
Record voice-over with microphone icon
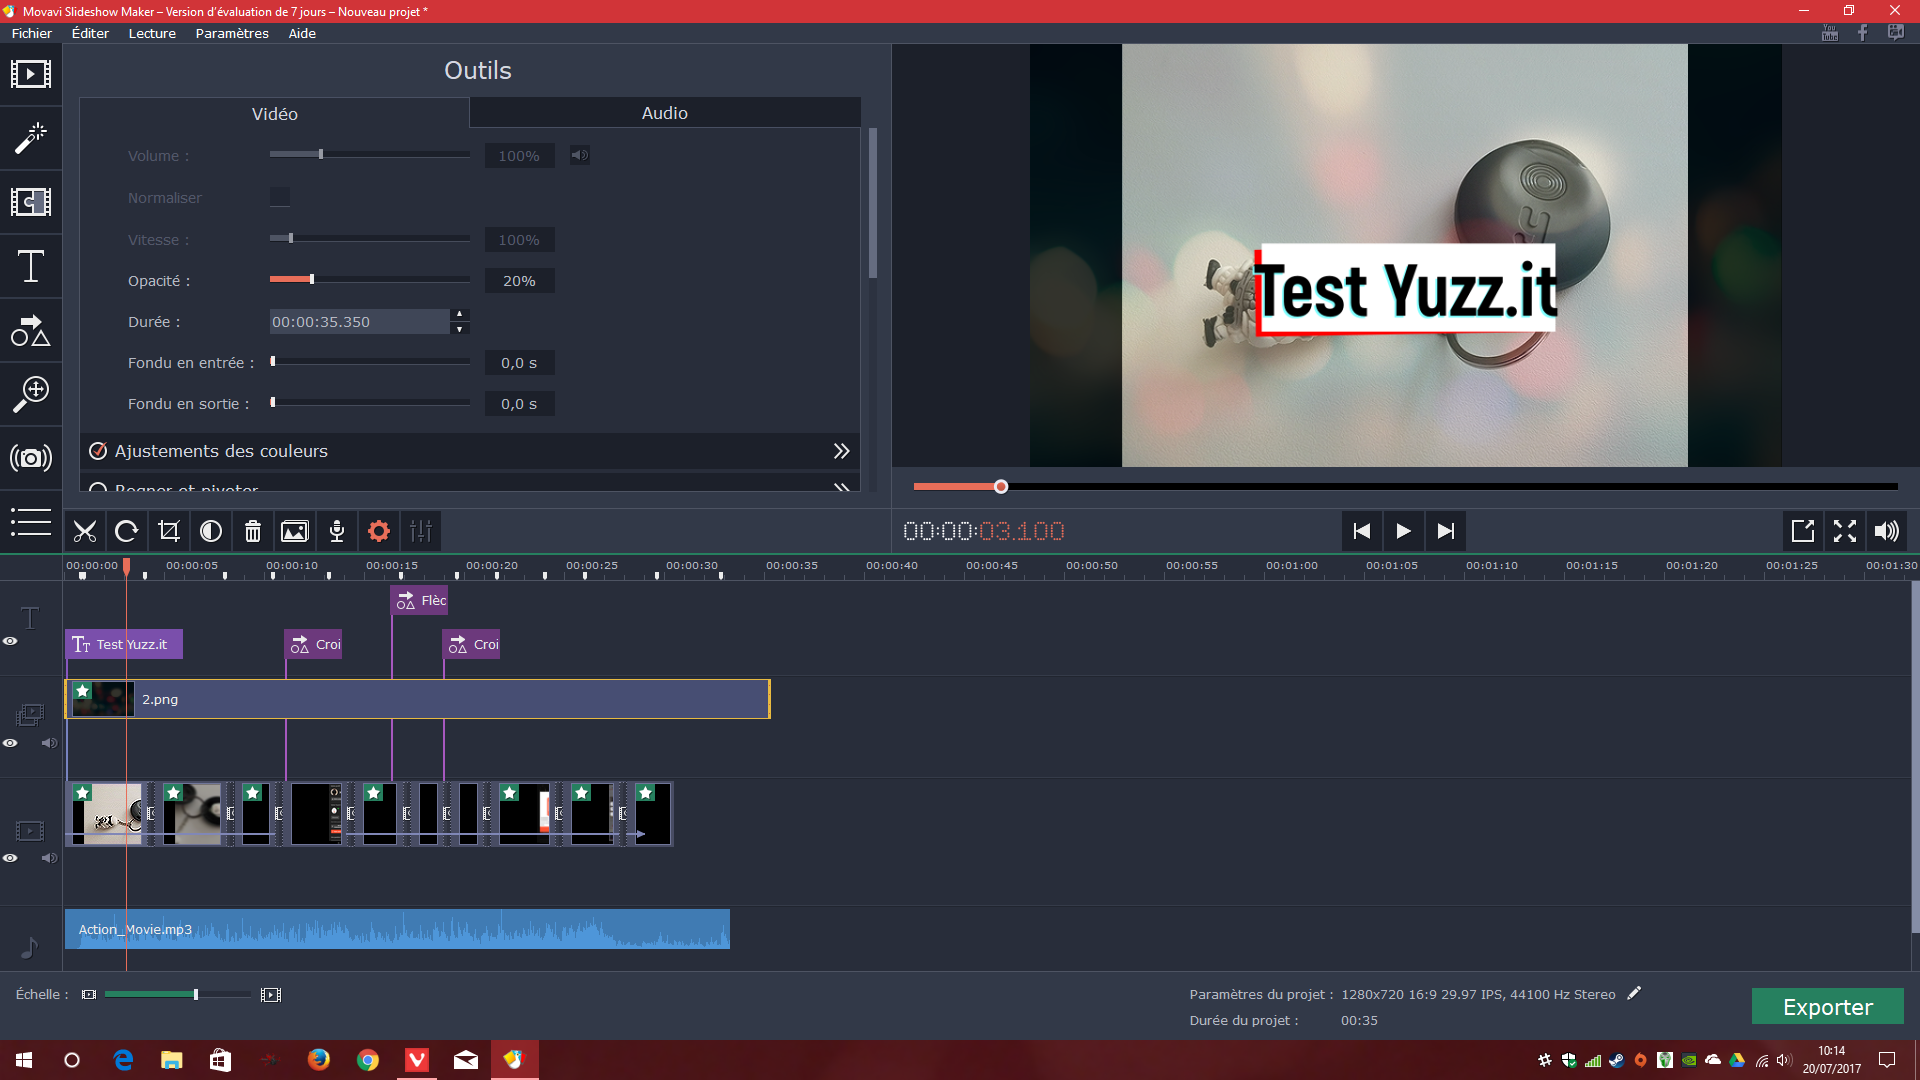point(337,531)
